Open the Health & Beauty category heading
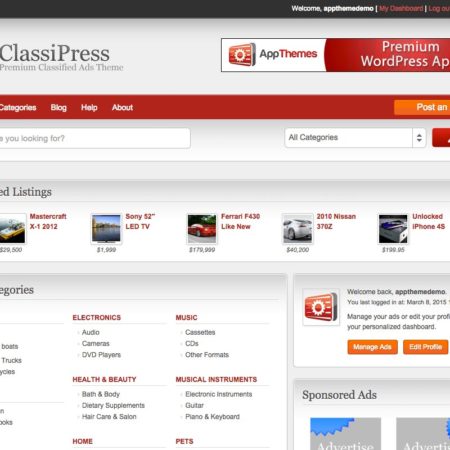 pos(104,379)
